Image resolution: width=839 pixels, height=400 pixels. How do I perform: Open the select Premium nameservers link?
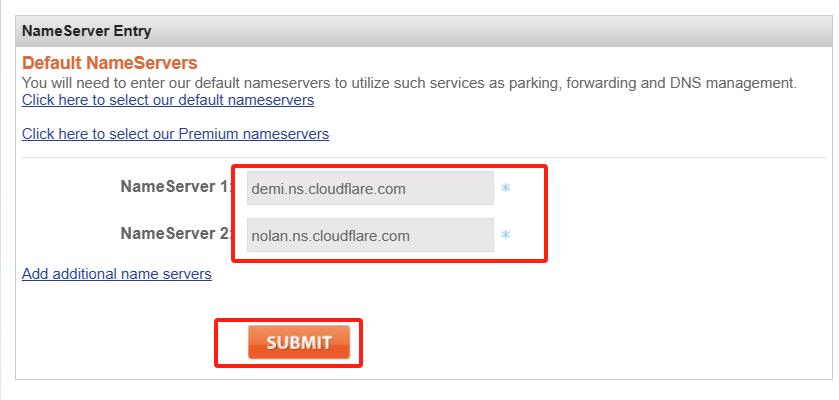point(175,134)
